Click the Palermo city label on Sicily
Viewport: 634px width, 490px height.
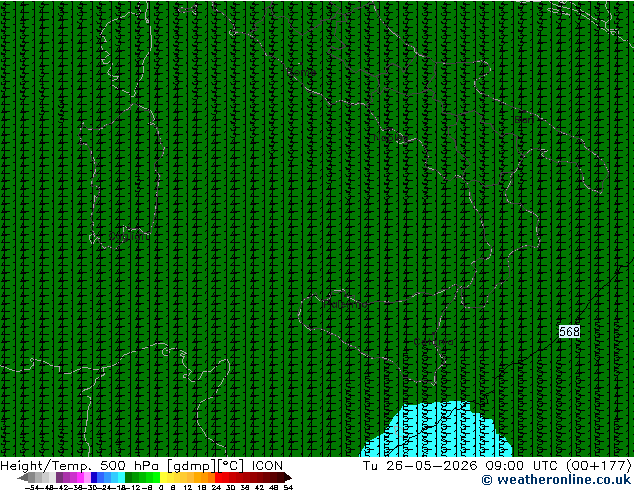click(x=346, y=304)
